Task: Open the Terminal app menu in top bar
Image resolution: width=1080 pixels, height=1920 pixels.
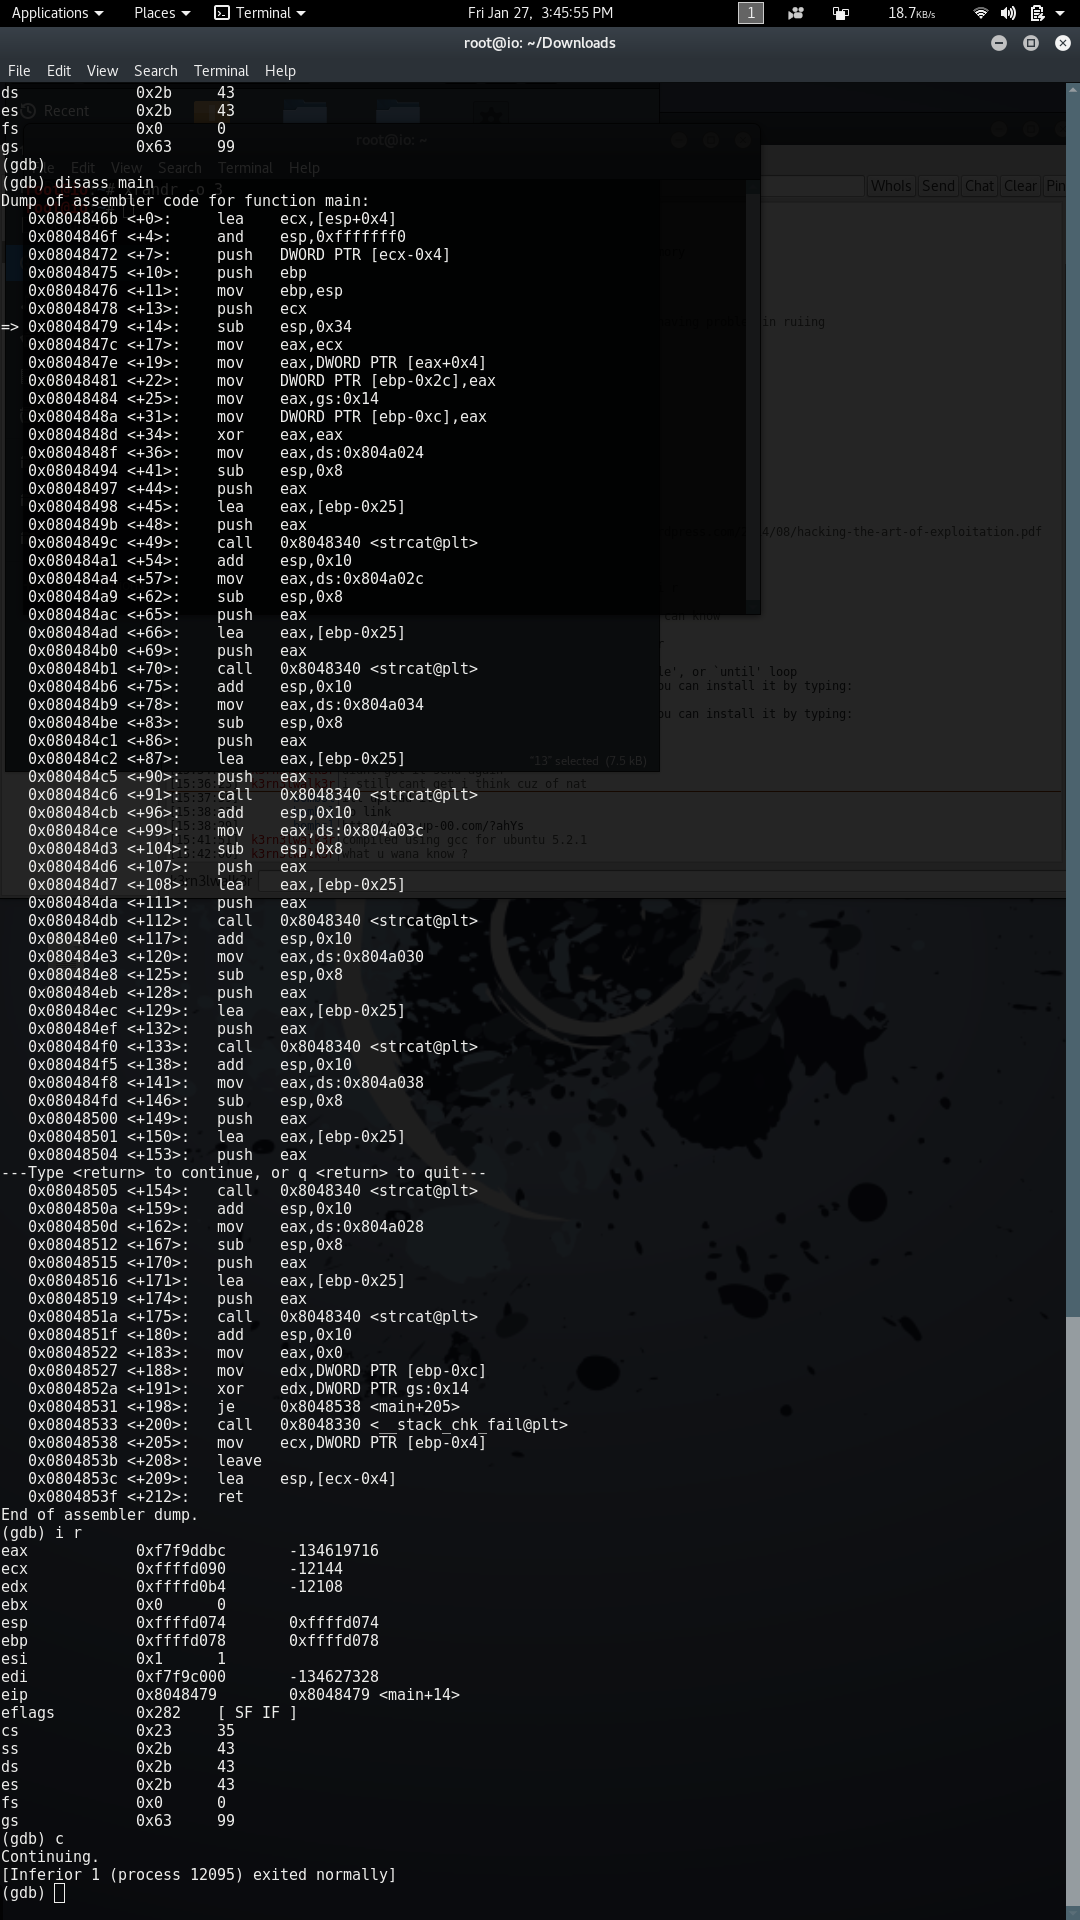Action: pos(260,13)
